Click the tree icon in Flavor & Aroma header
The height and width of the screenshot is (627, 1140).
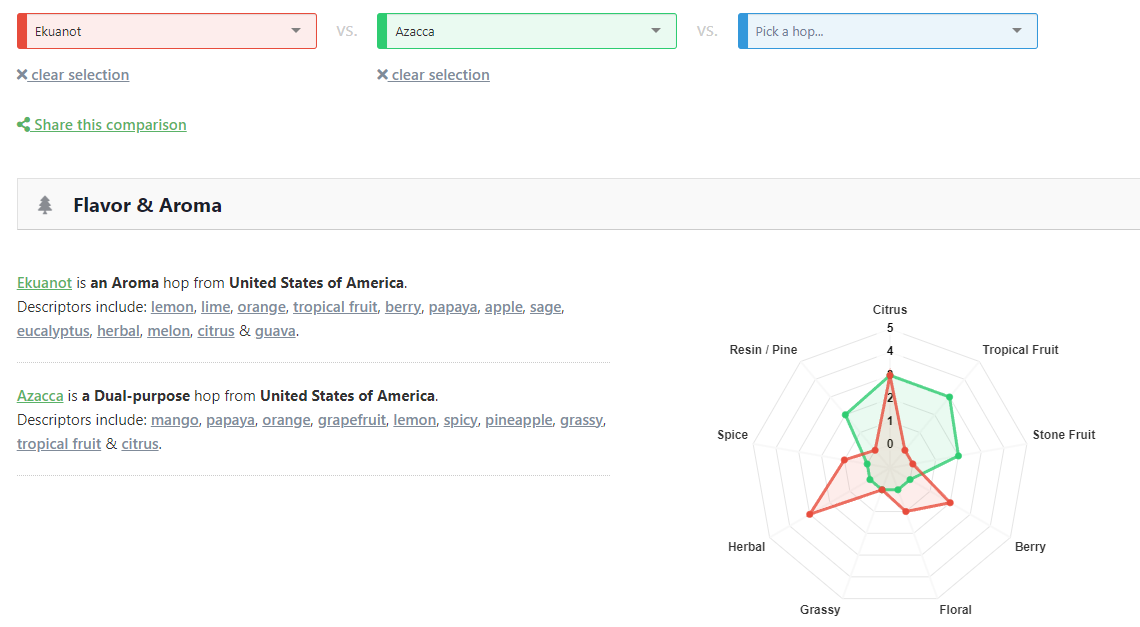(x=45, y=205)
